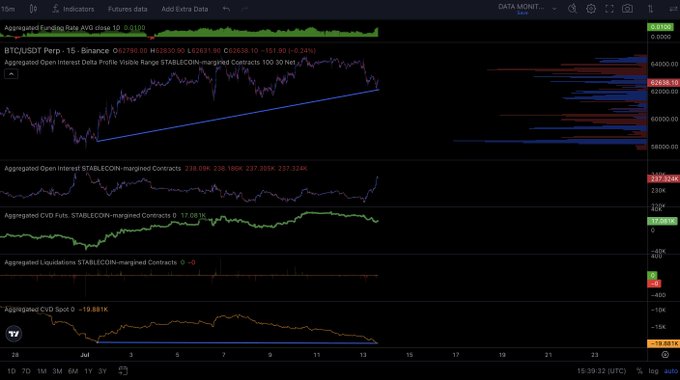The width and height of the screenshot is (680, 380).
Task: Select the Aggregated Liquidations indicator legend
Action: pos(91,262)
